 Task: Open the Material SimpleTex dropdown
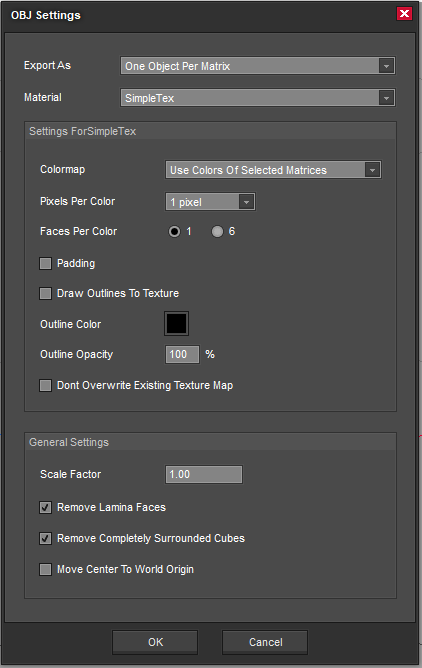258,98
